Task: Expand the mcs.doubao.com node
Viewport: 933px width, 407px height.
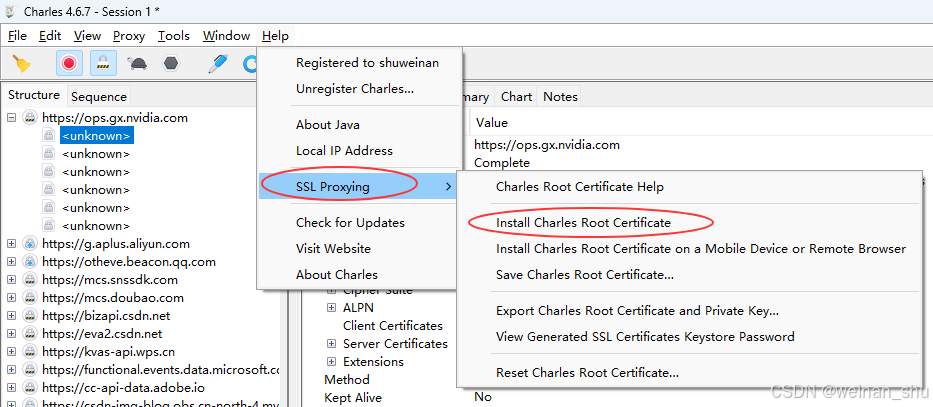Action: 11,298
